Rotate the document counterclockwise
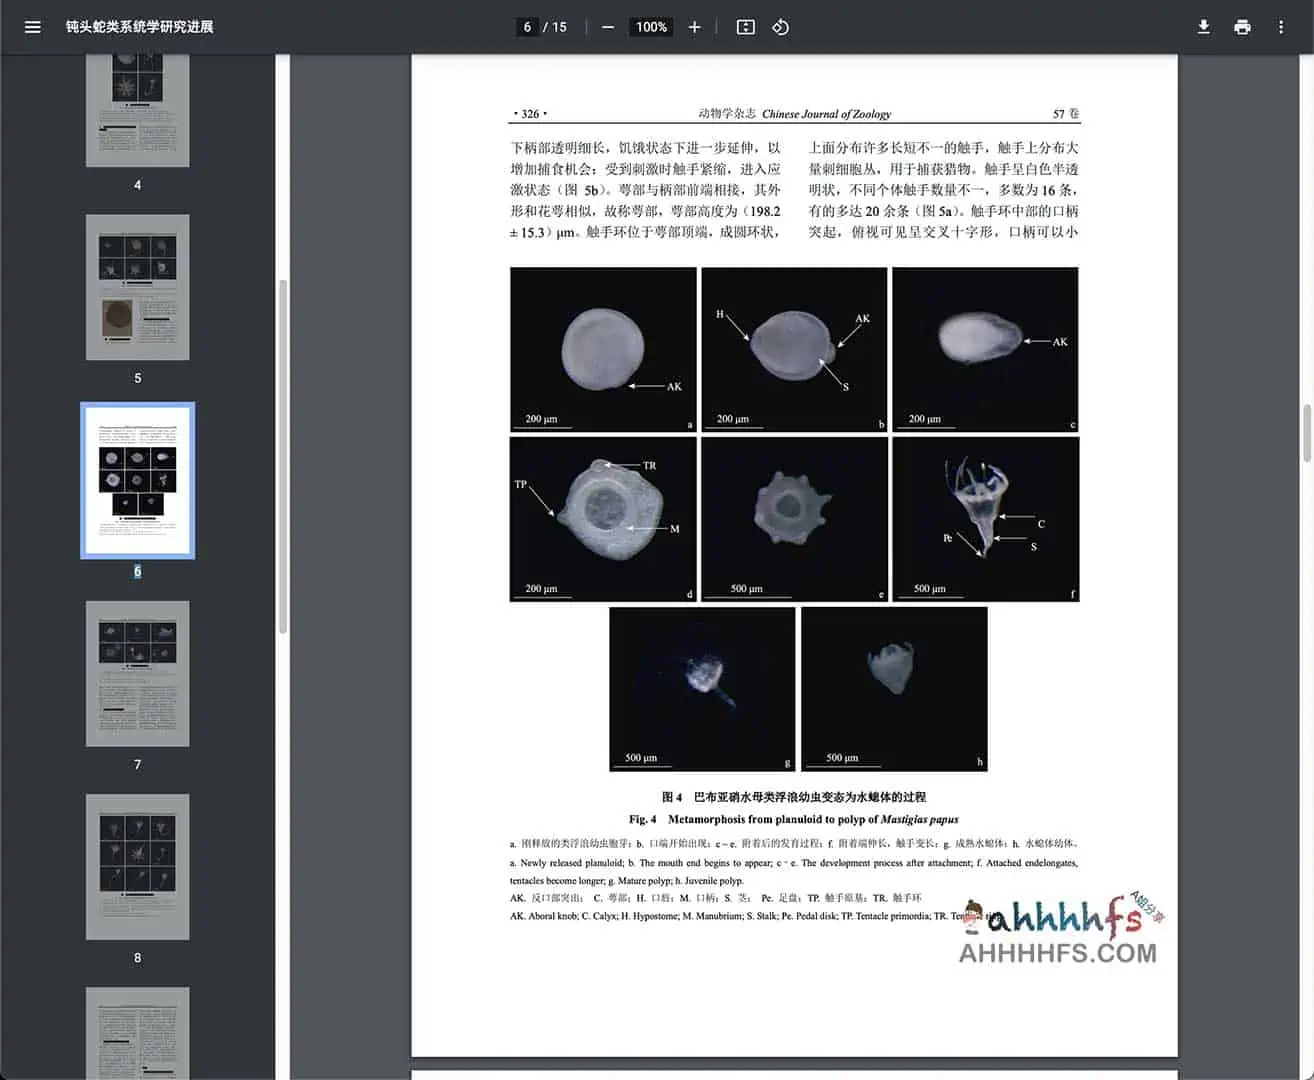The height and width of the screenshot is (1080, 1314). (781, 27)
